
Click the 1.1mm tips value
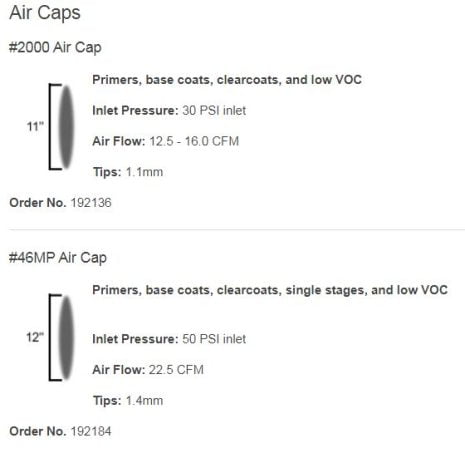tap(144, 172)
